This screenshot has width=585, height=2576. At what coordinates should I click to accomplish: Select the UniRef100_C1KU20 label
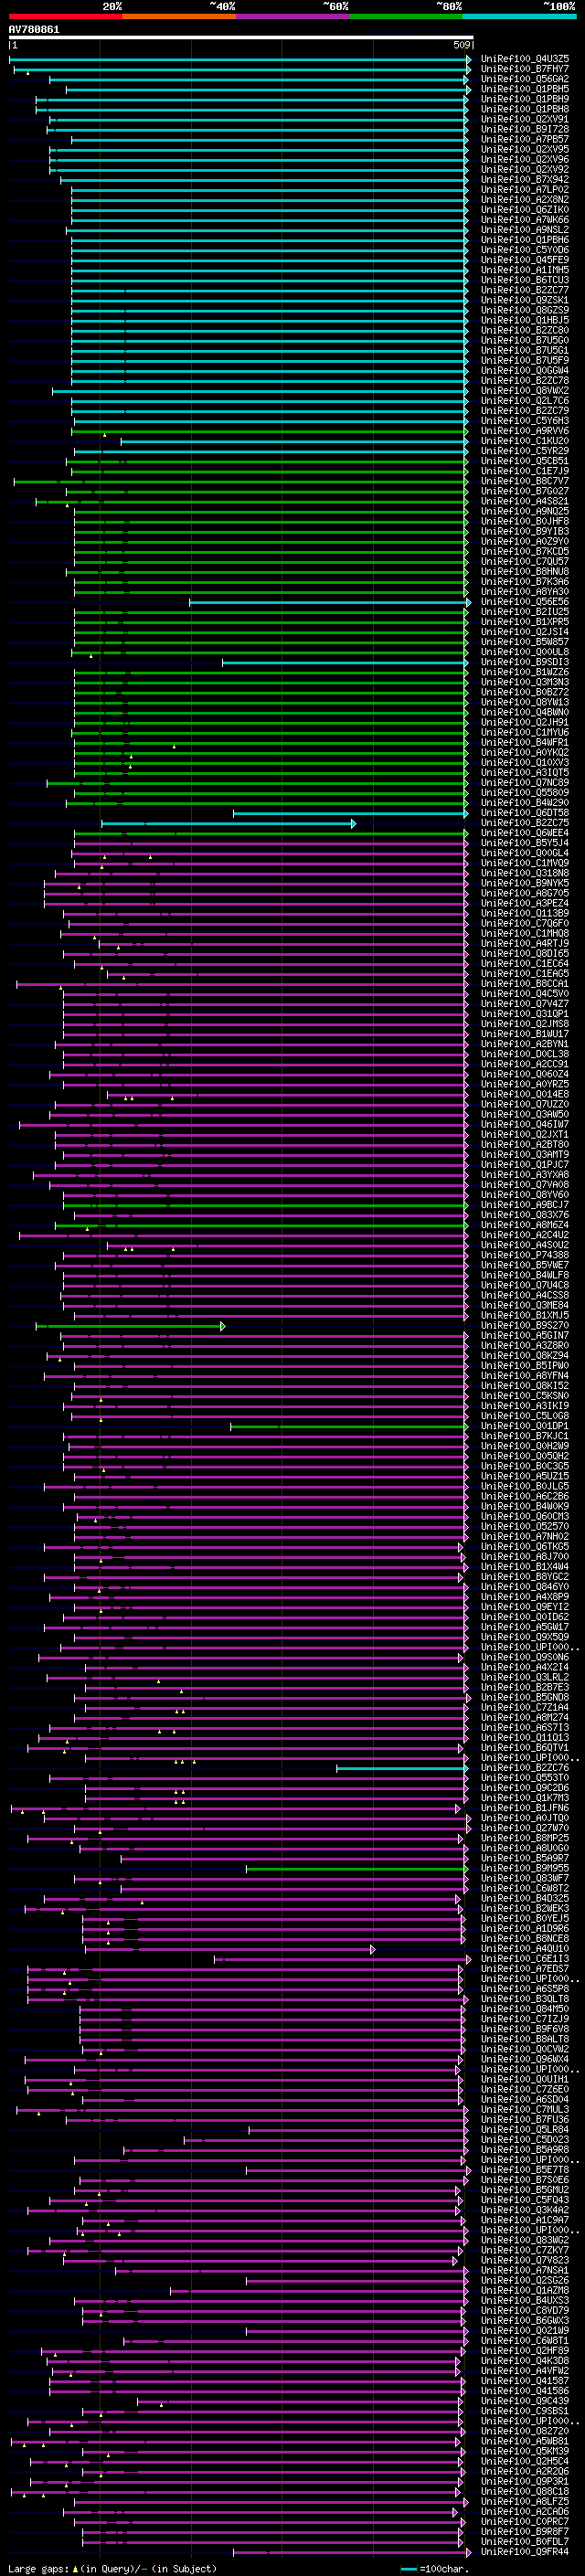(x=525, y=441)
